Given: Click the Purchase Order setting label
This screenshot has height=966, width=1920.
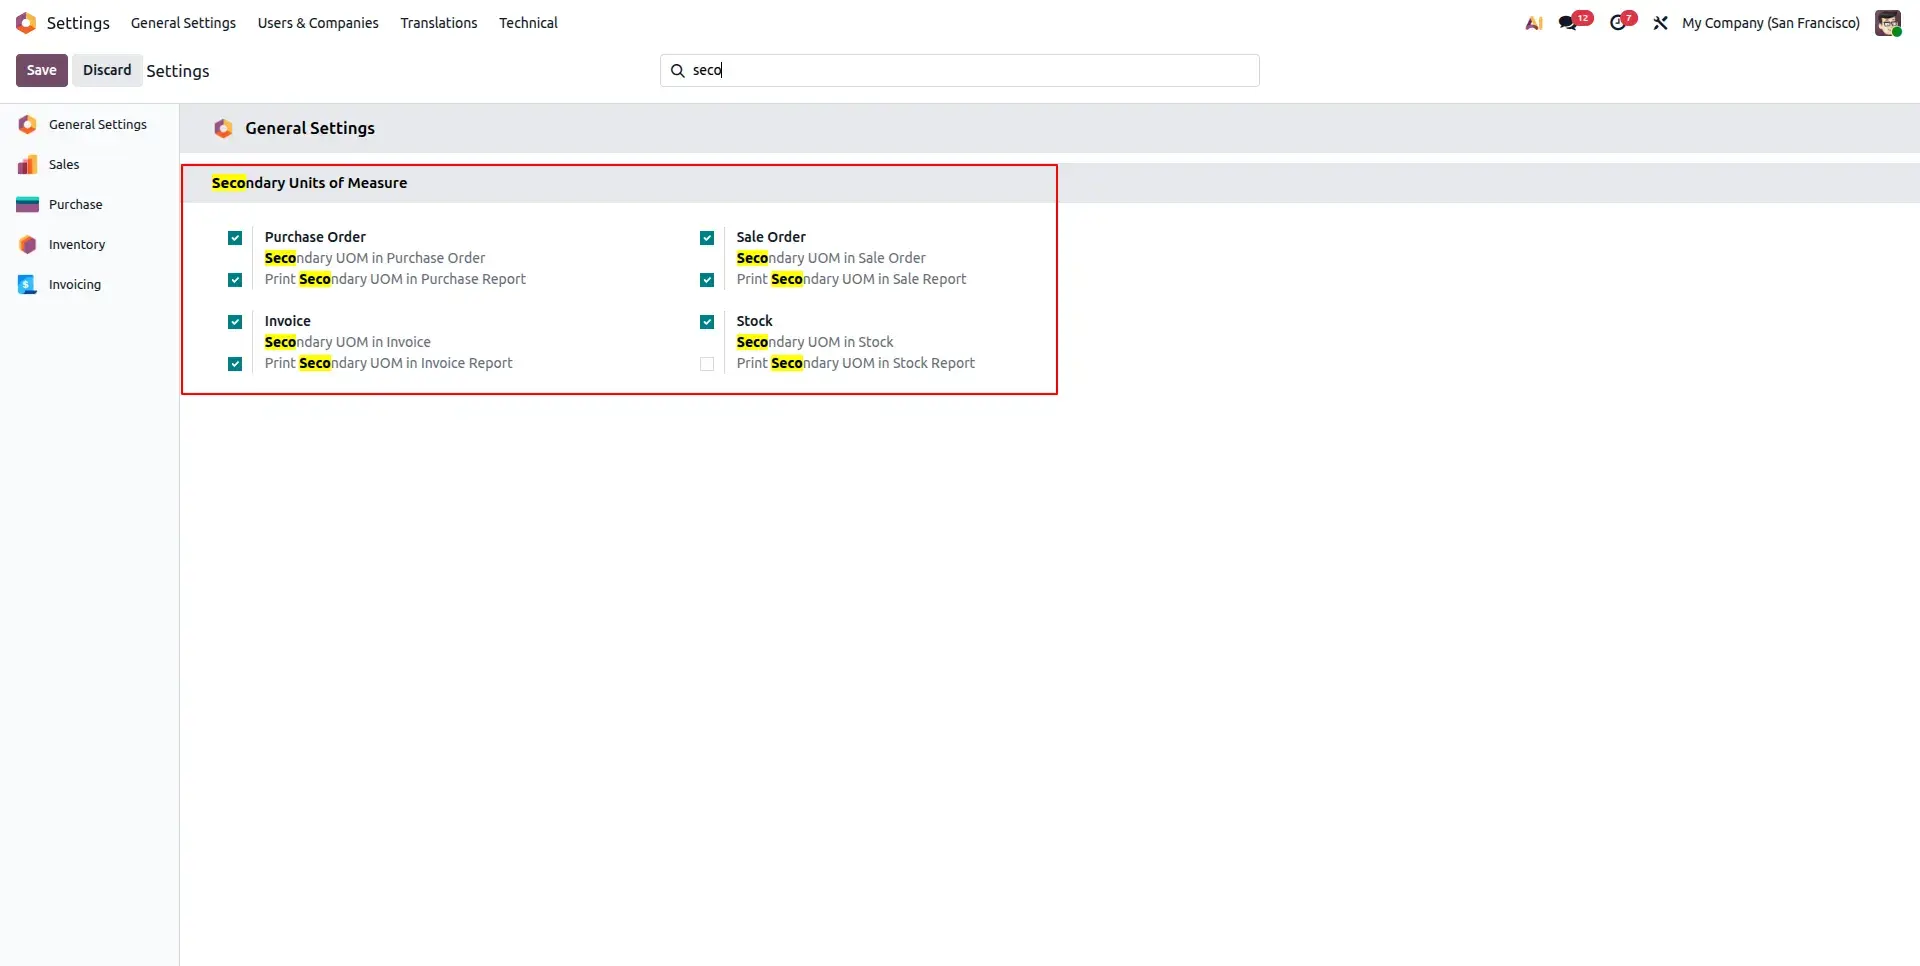Looking at the screenshot, I should tap(315, 237).
